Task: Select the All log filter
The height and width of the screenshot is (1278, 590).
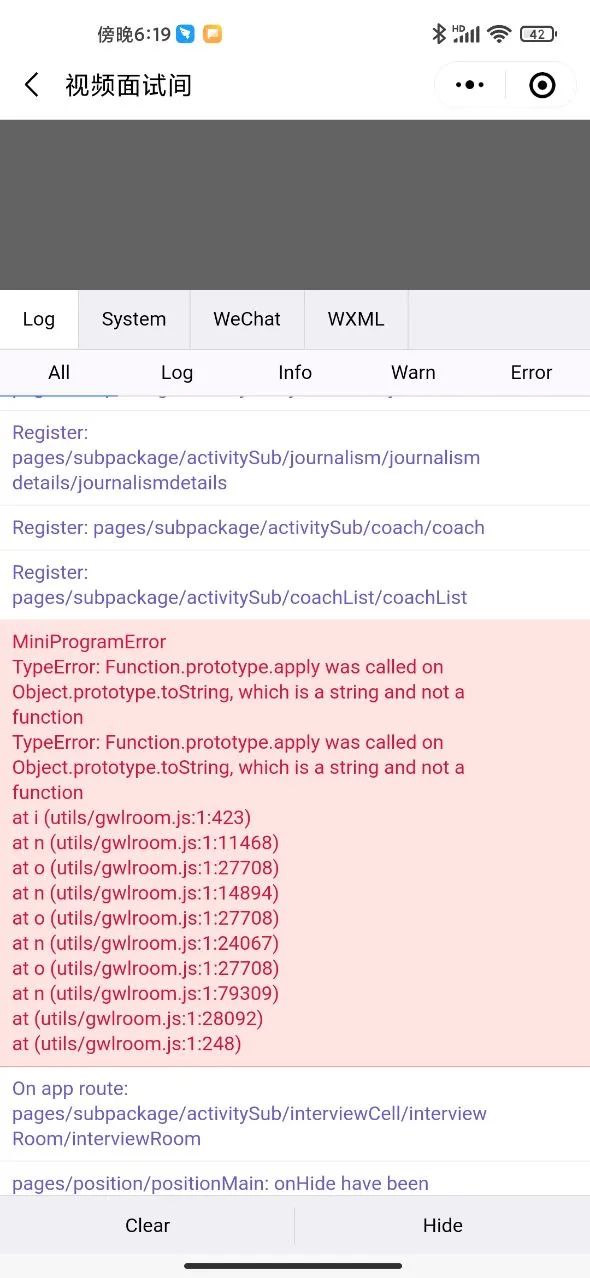Action: pos(59,372)
